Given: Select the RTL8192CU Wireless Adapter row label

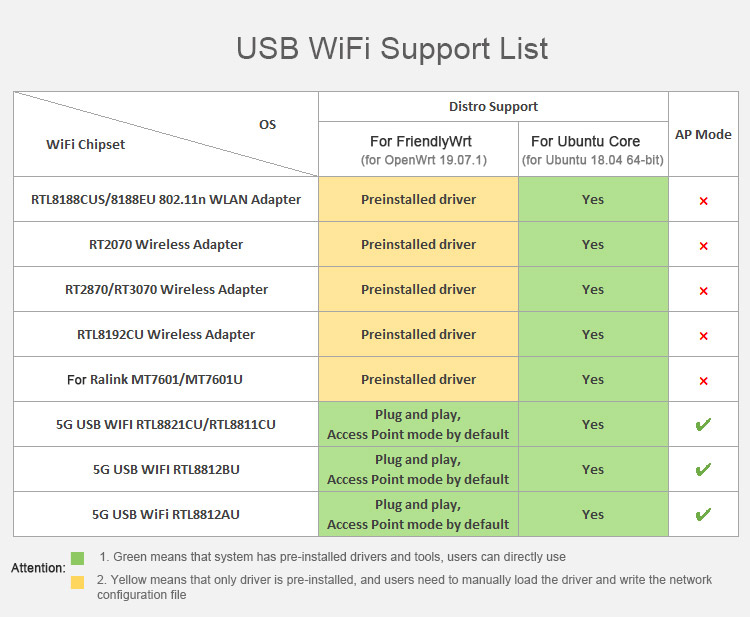Looking at the screenshot, I should 166,334.
